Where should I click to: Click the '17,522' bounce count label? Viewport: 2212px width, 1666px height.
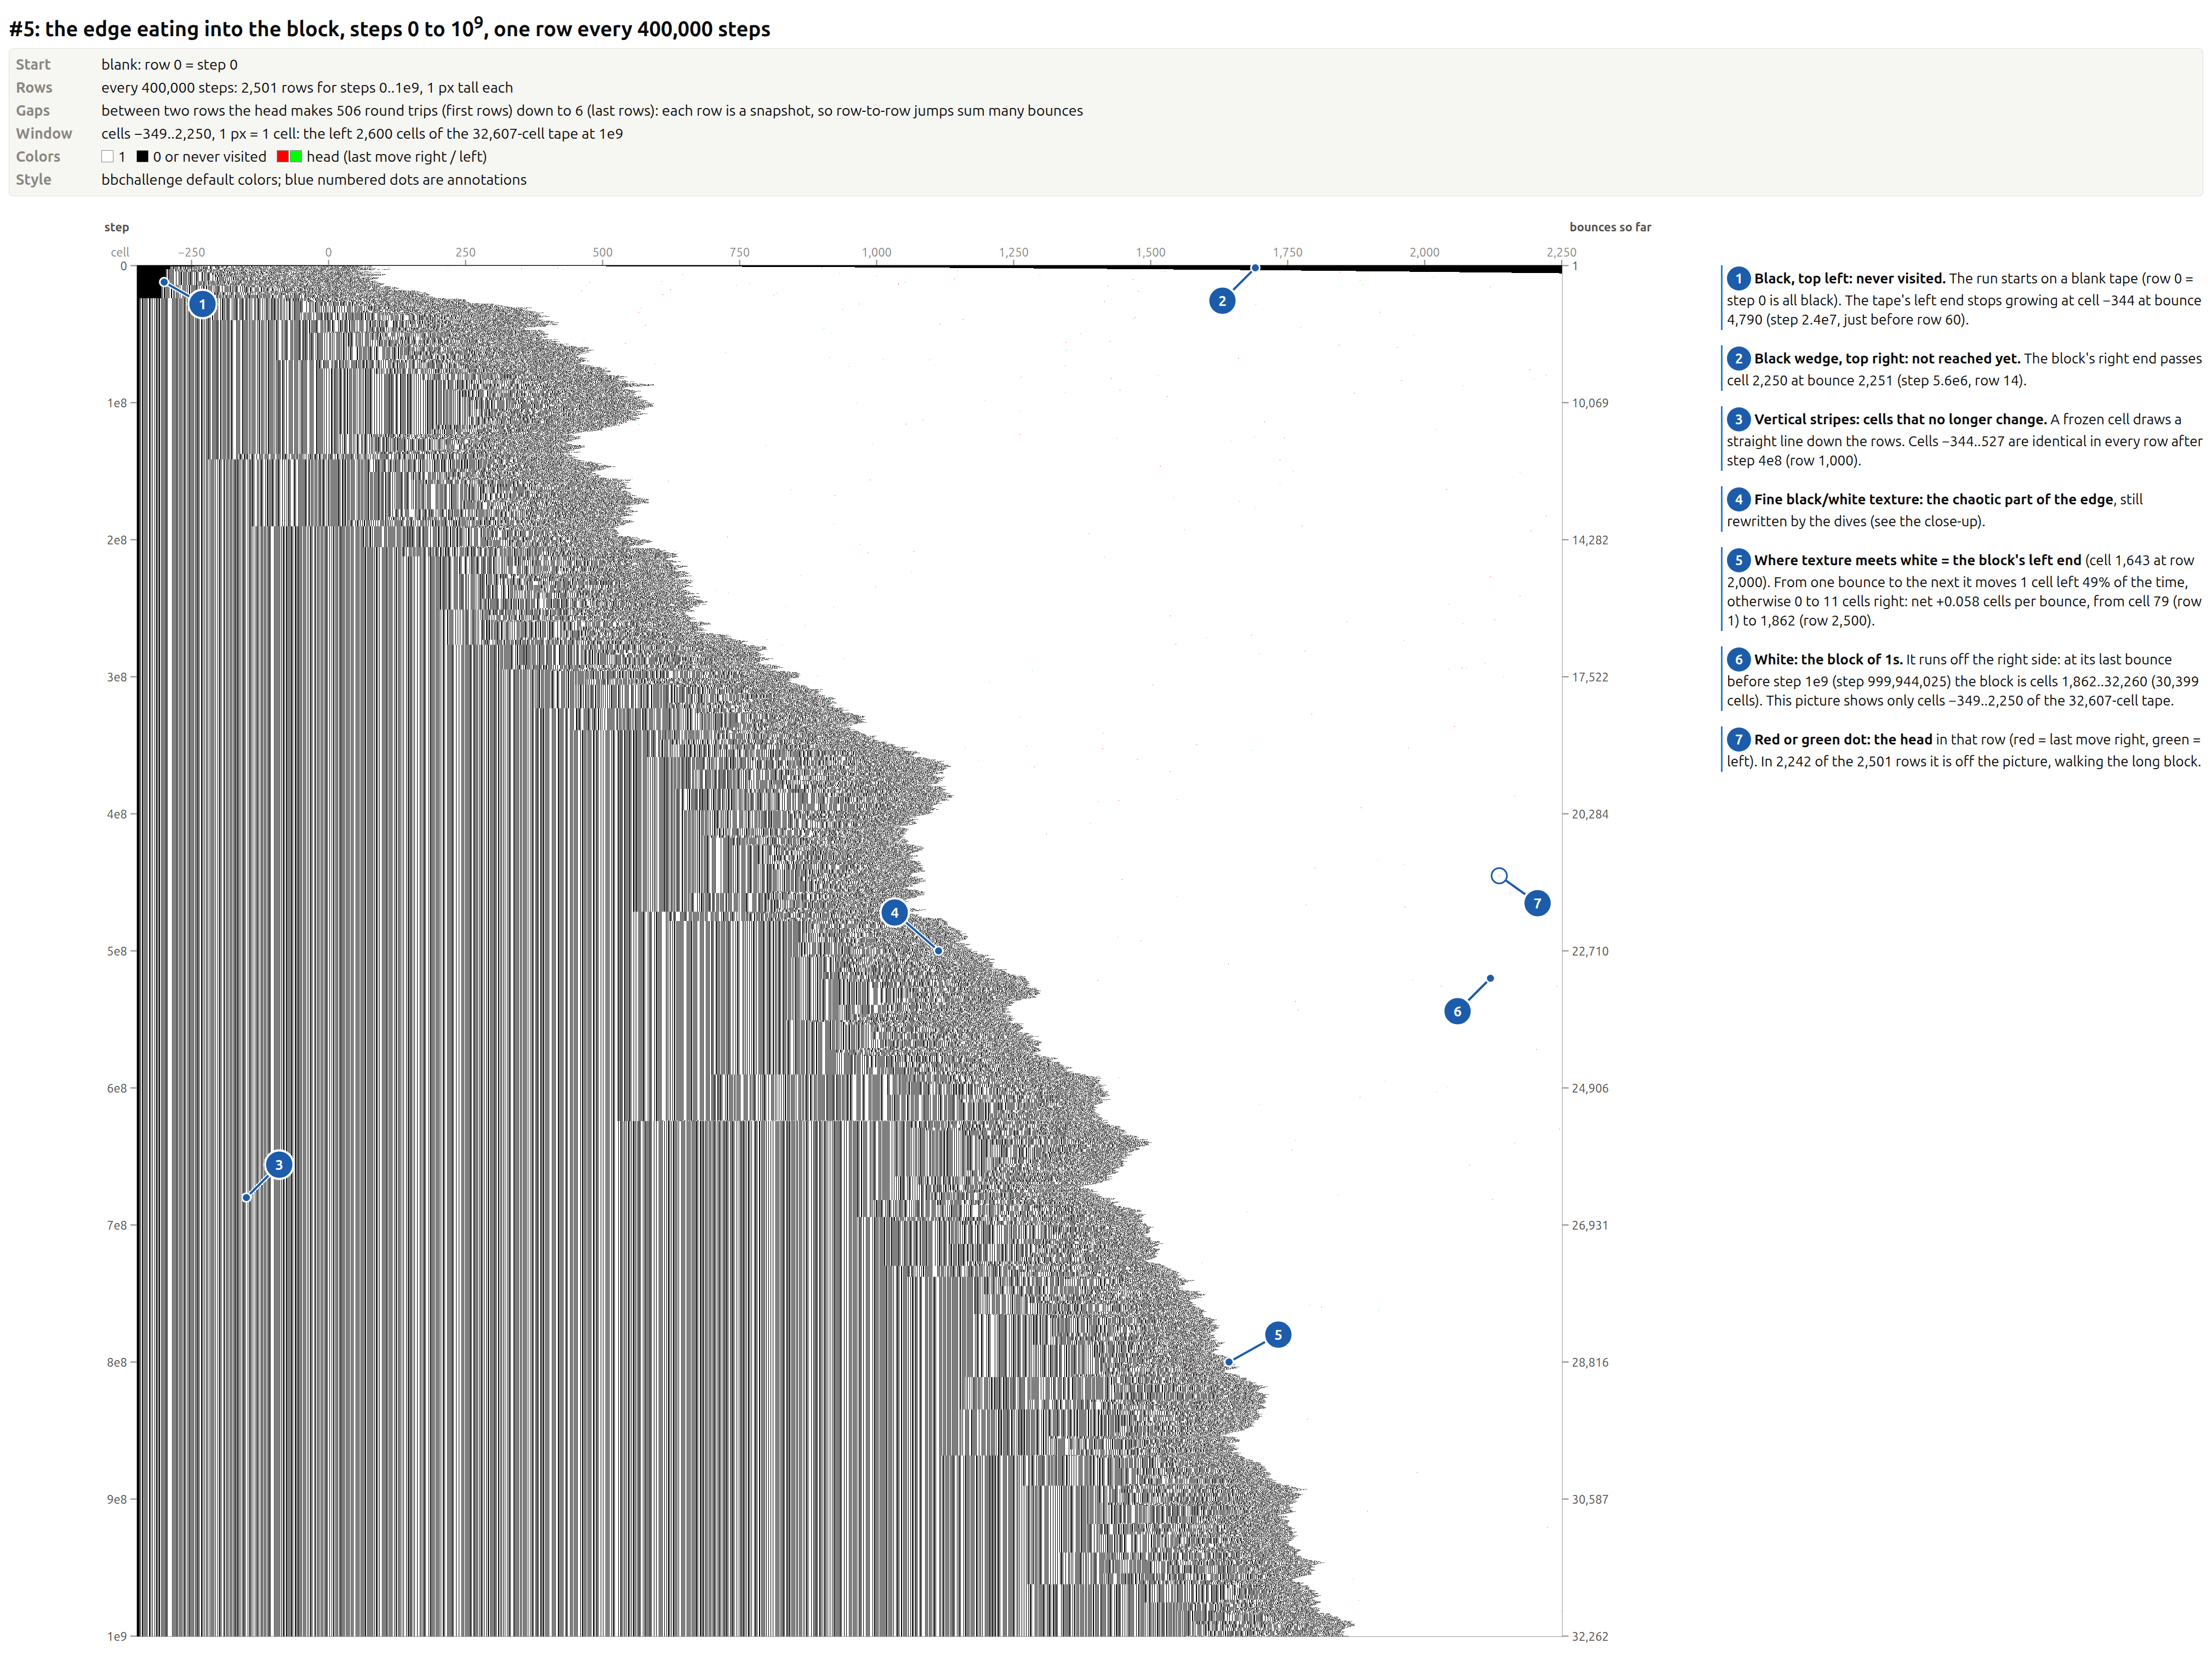point(1590,678)
